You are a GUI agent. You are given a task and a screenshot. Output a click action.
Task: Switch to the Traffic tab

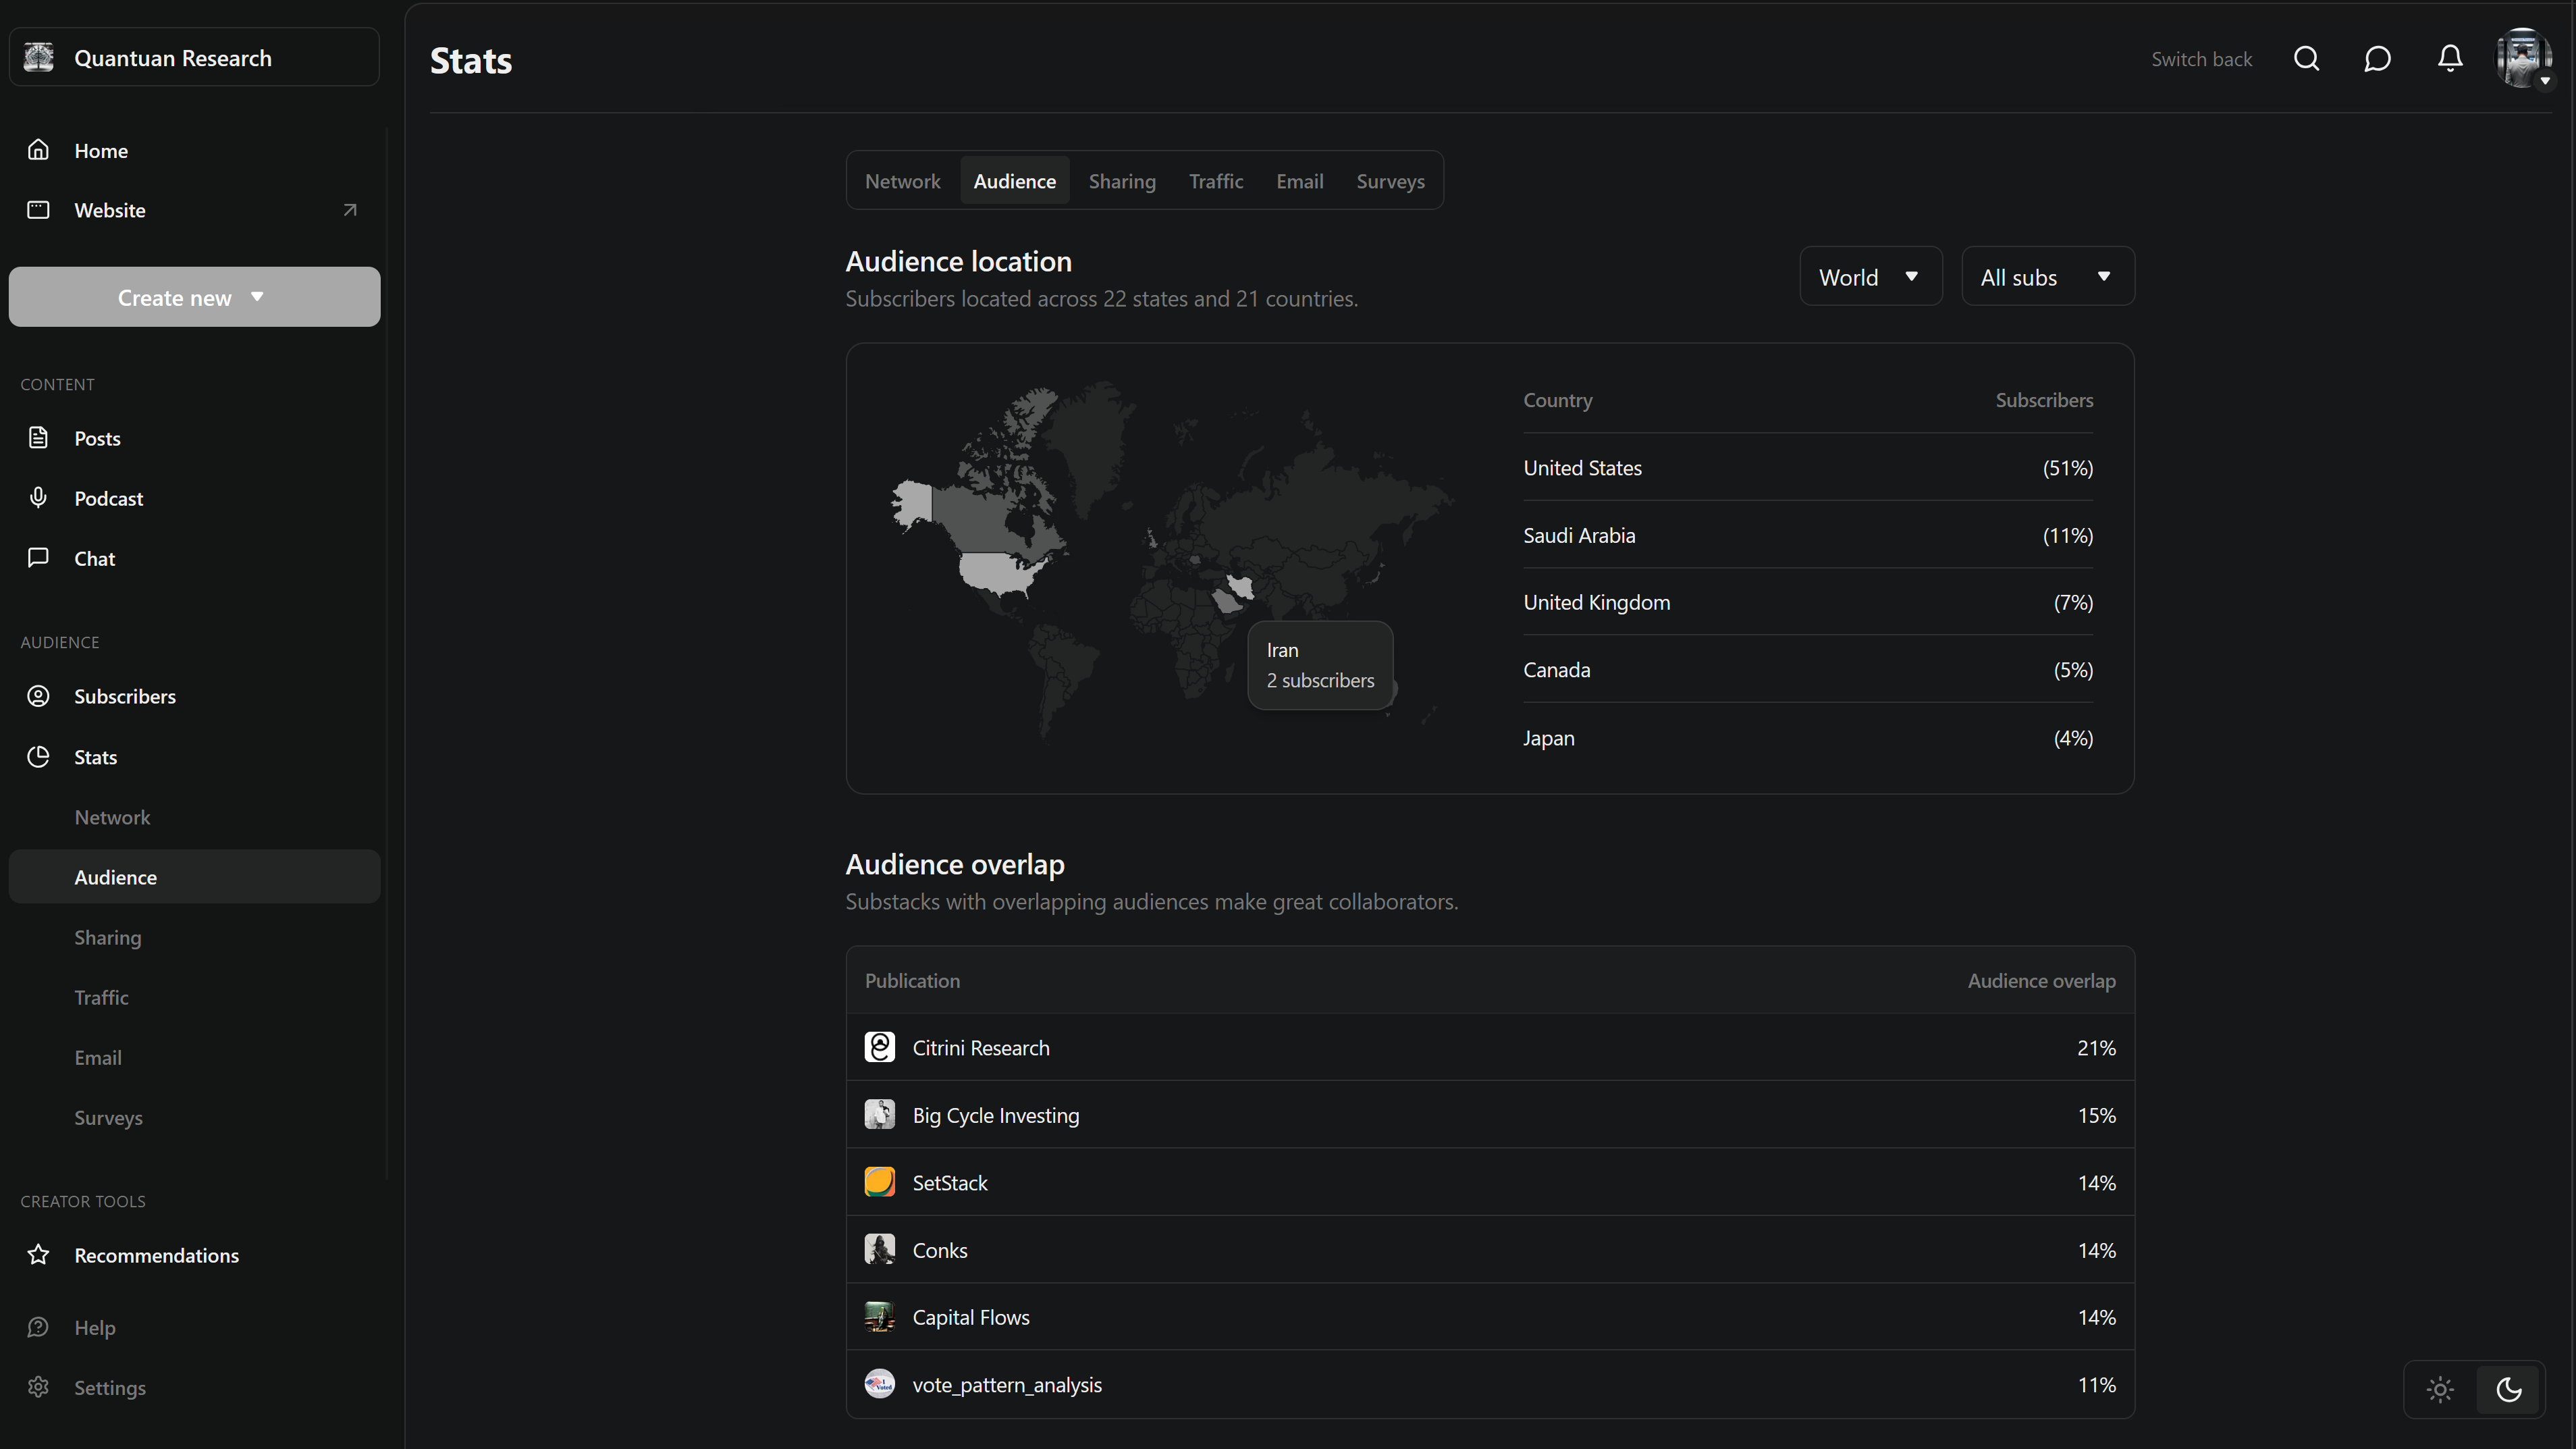pyautogui.click(x=1215, y=181)
